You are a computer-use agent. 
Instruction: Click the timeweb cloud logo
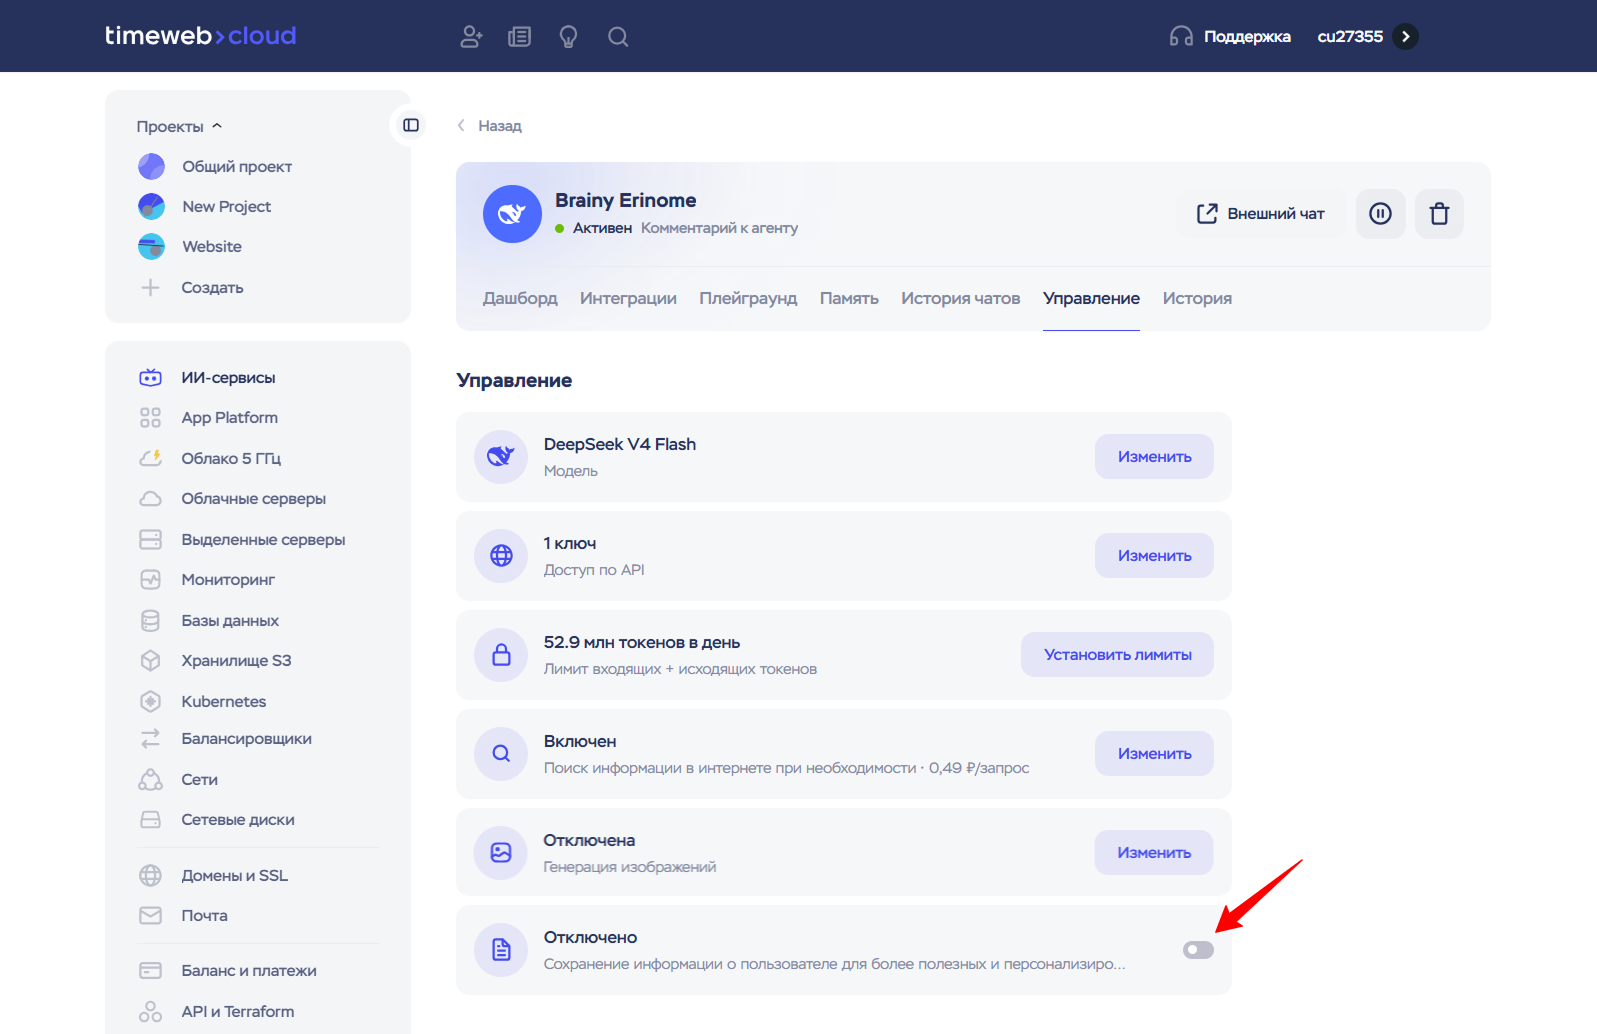click(201, 36)
